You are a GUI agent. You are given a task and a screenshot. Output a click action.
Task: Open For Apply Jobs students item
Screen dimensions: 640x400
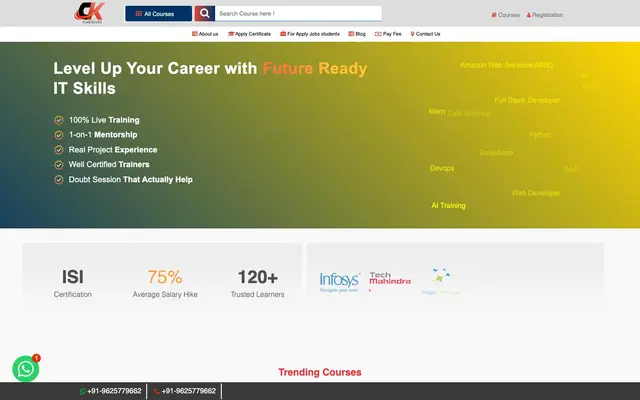click(310, 34)
